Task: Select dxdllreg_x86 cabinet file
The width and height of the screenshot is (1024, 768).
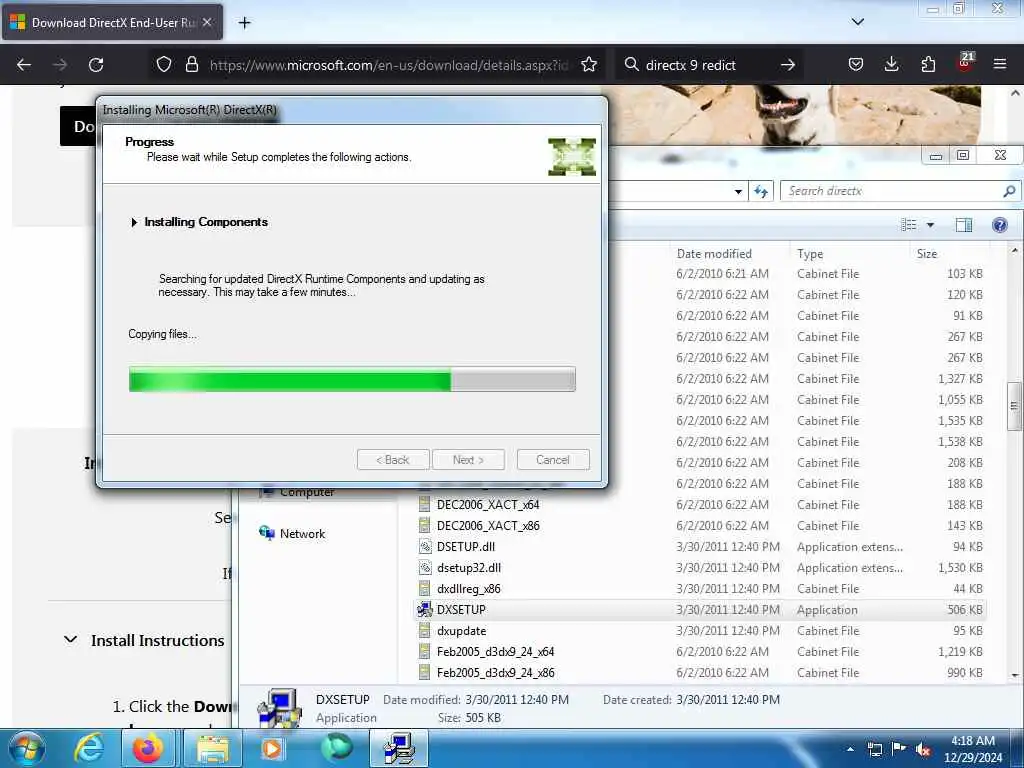Action: (x=469, y=588)
